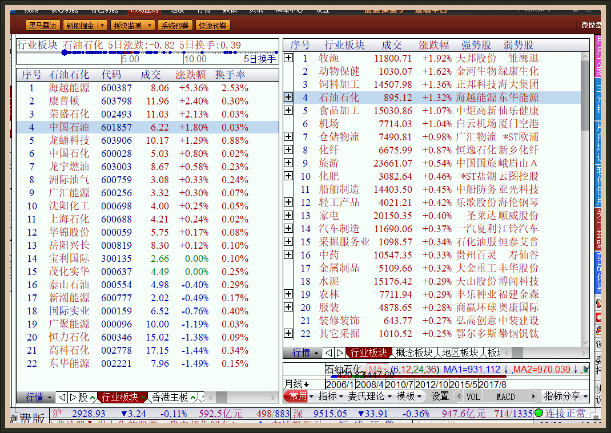Click up arrow of industry list scrollbar

(x=585, y=57)
